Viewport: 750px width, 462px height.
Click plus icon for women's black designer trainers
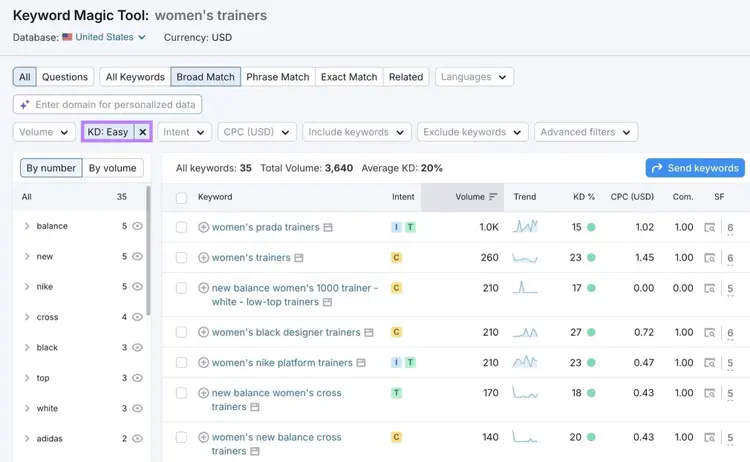pos(203,332)
